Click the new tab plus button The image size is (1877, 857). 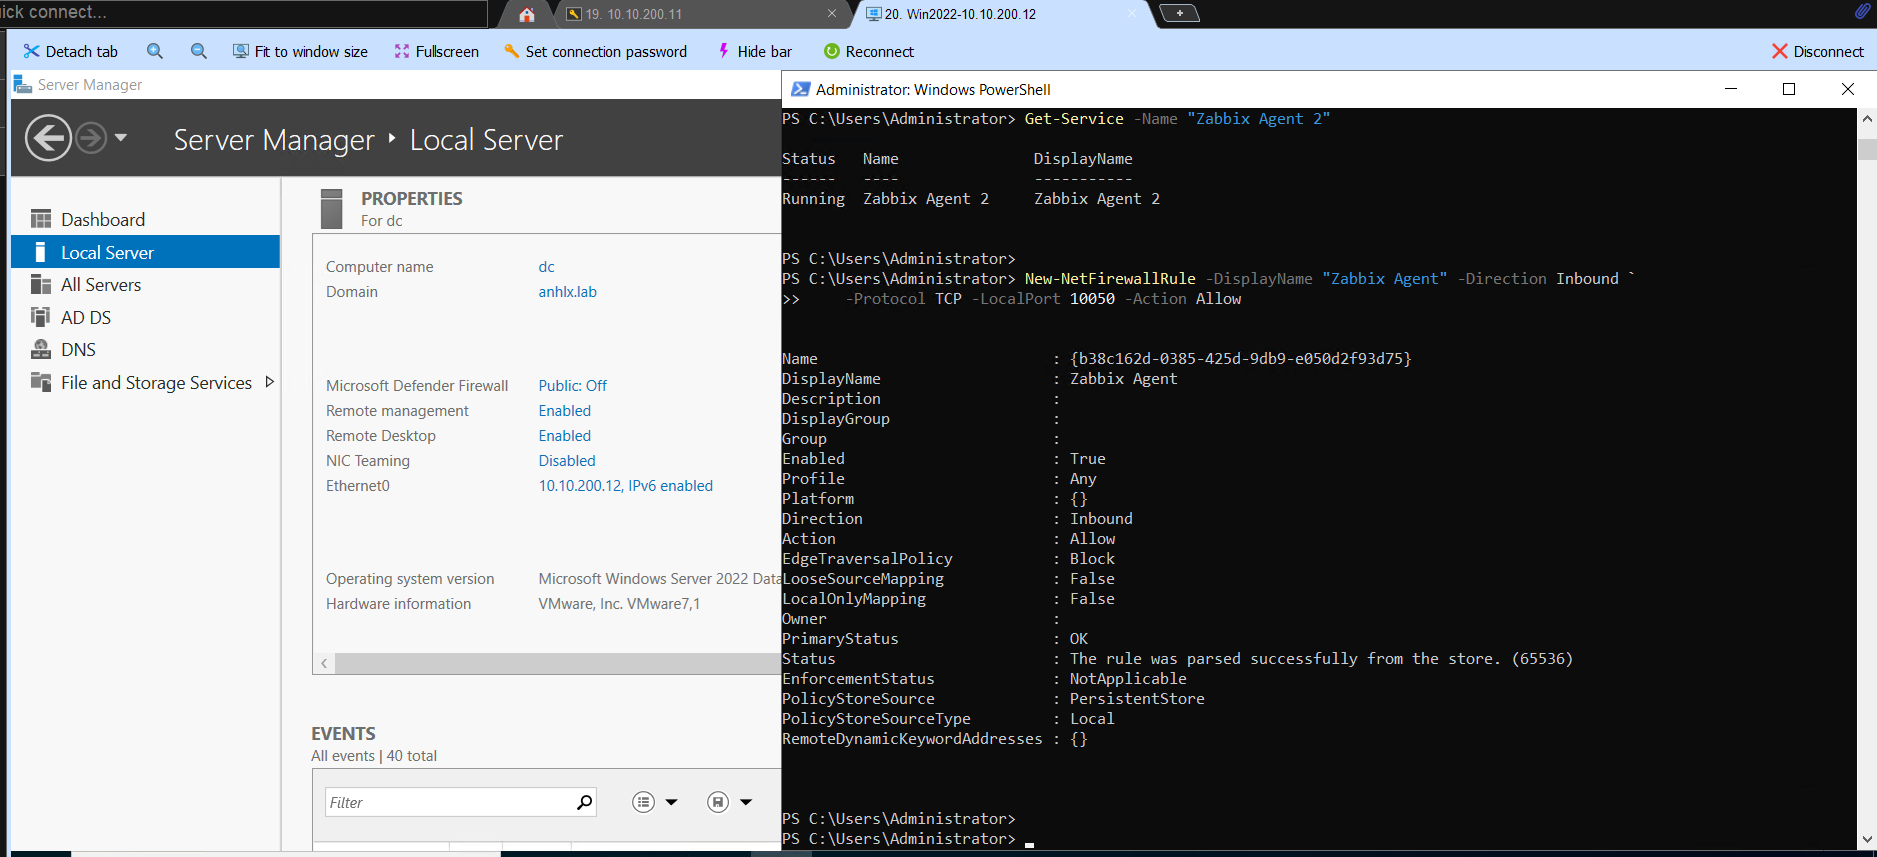[x=1179, y=13]
